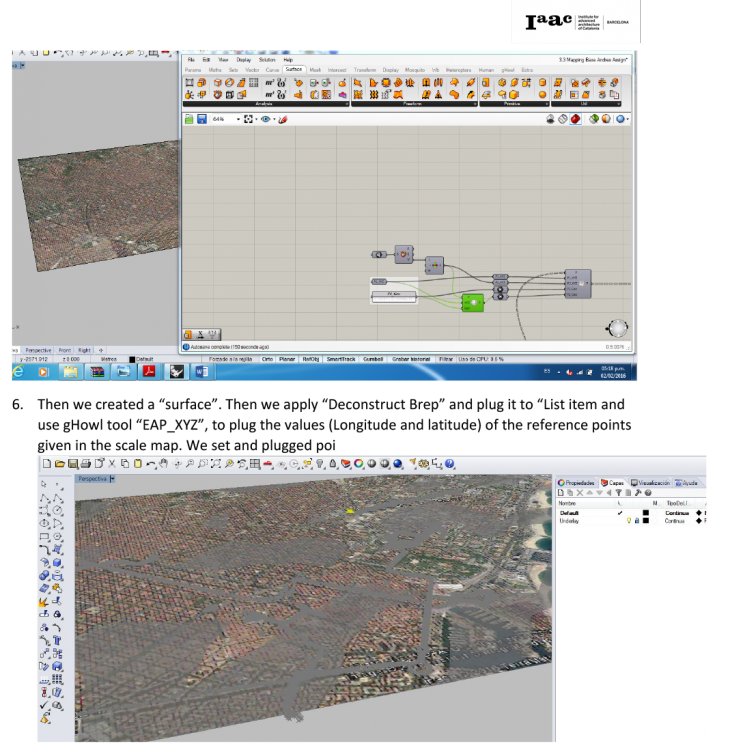Image resolution: width=730 pixels, height=750 pixels.
Task: Open the Grasshopper open file icon
Action: pyautogui.click(x=189, y=119)
